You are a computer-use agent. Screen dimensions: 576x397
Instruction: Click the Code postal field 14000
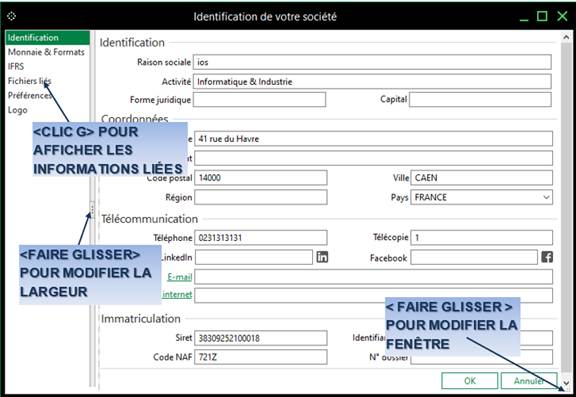(260, 178)
